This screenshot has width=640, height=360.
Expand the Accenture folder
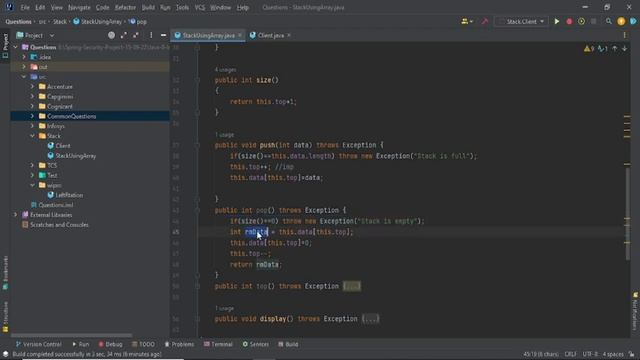(x=32, y=87)
